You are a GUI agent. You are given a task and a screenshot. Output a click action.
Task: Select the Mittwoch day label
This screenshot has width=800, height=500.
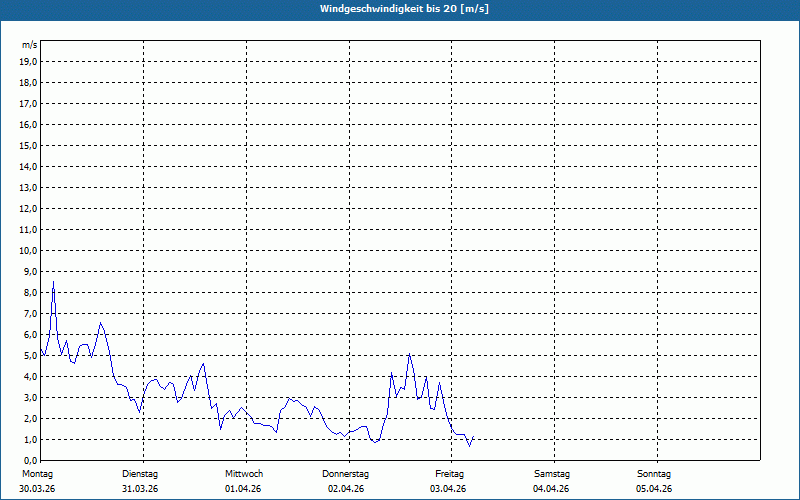[x=244, y=473]
